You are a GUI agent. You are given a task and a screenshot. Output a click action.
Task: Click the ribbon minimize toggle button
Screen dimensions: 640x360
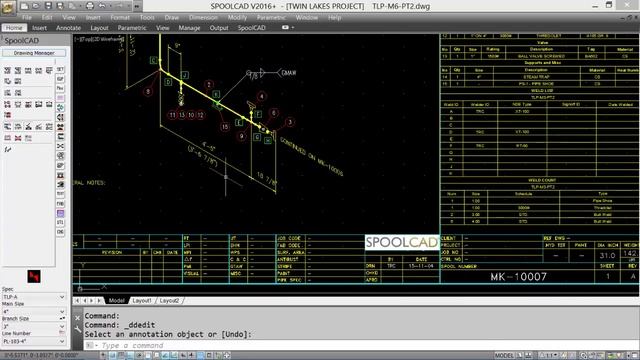click(x=285, y=28)
